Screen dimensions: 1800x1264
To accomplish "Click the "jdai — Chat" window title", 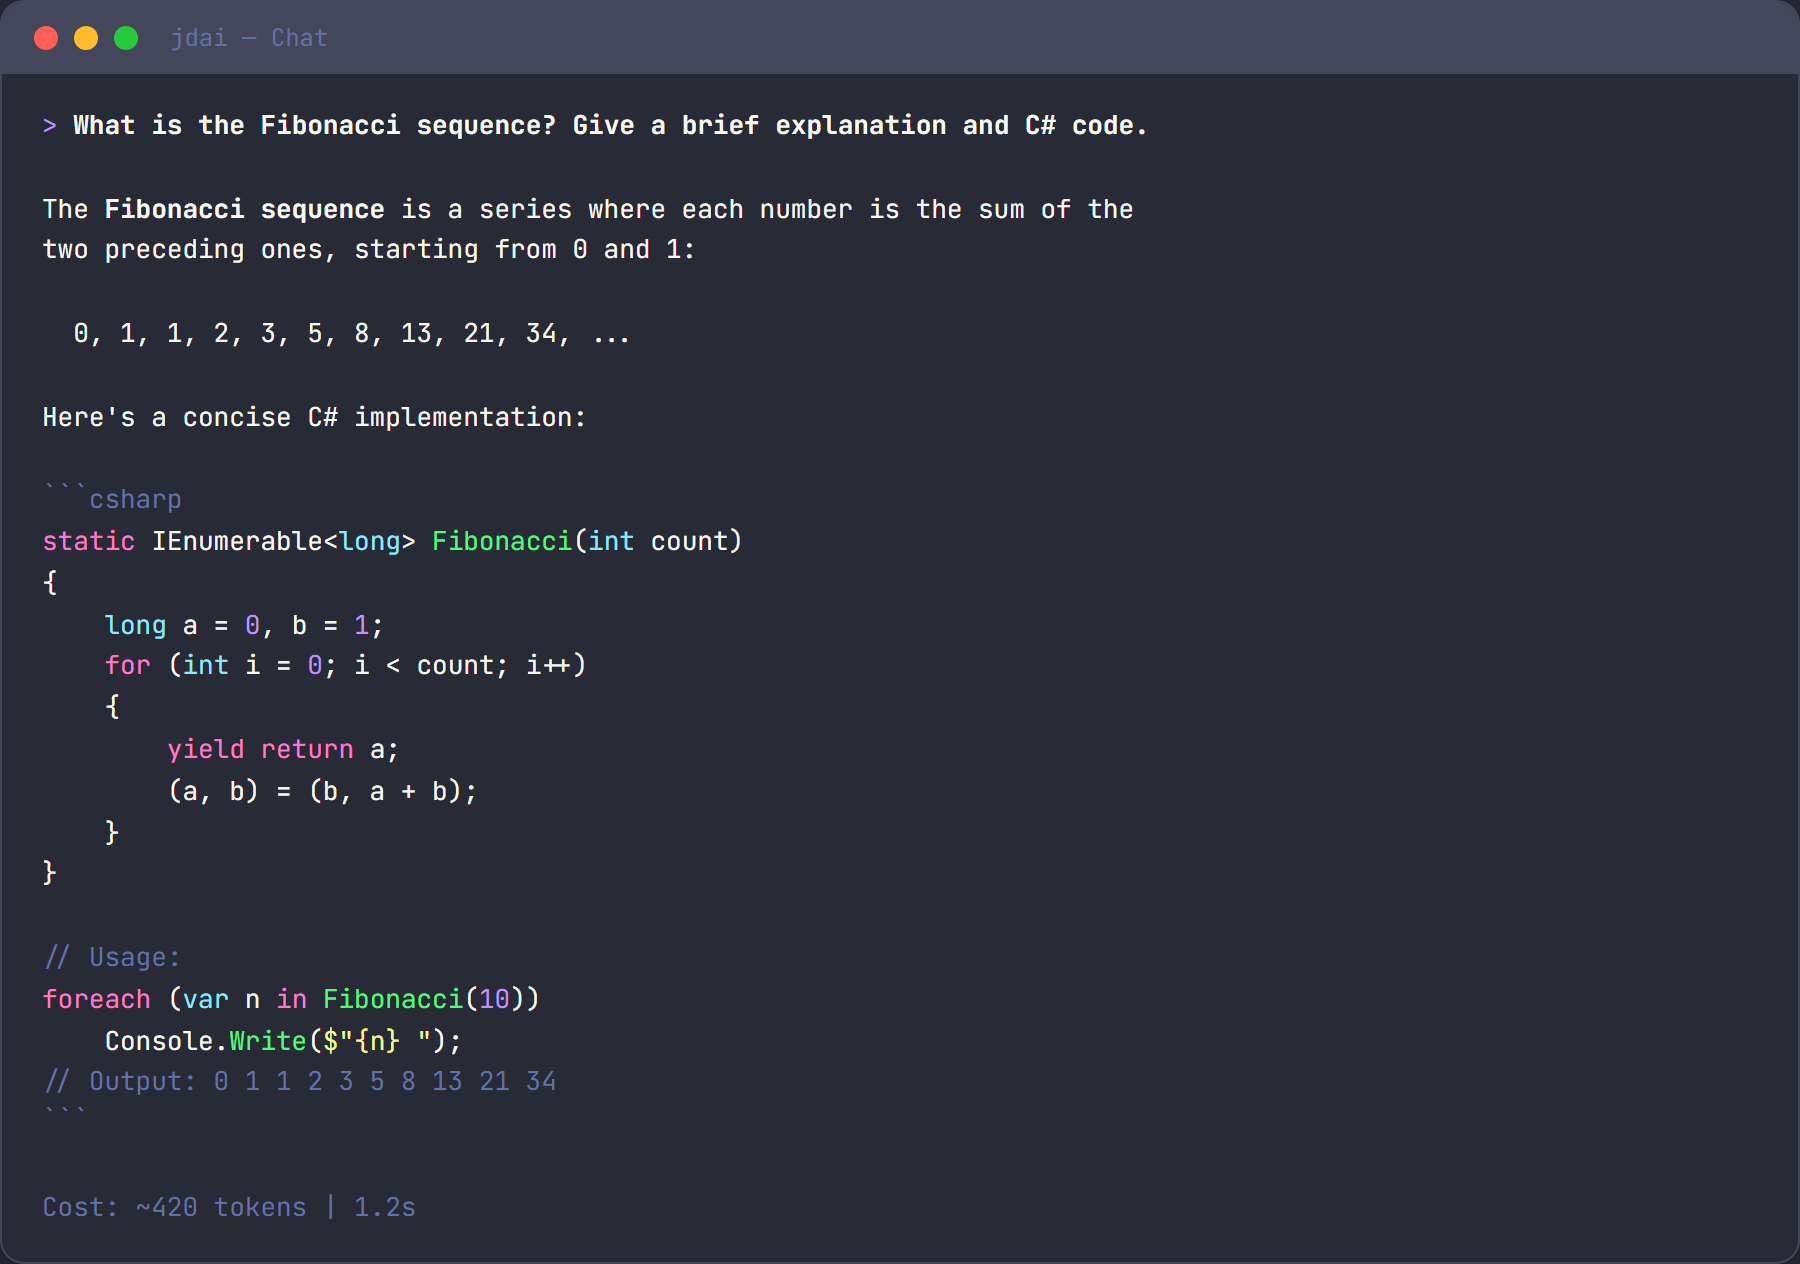I will point(249,38).
